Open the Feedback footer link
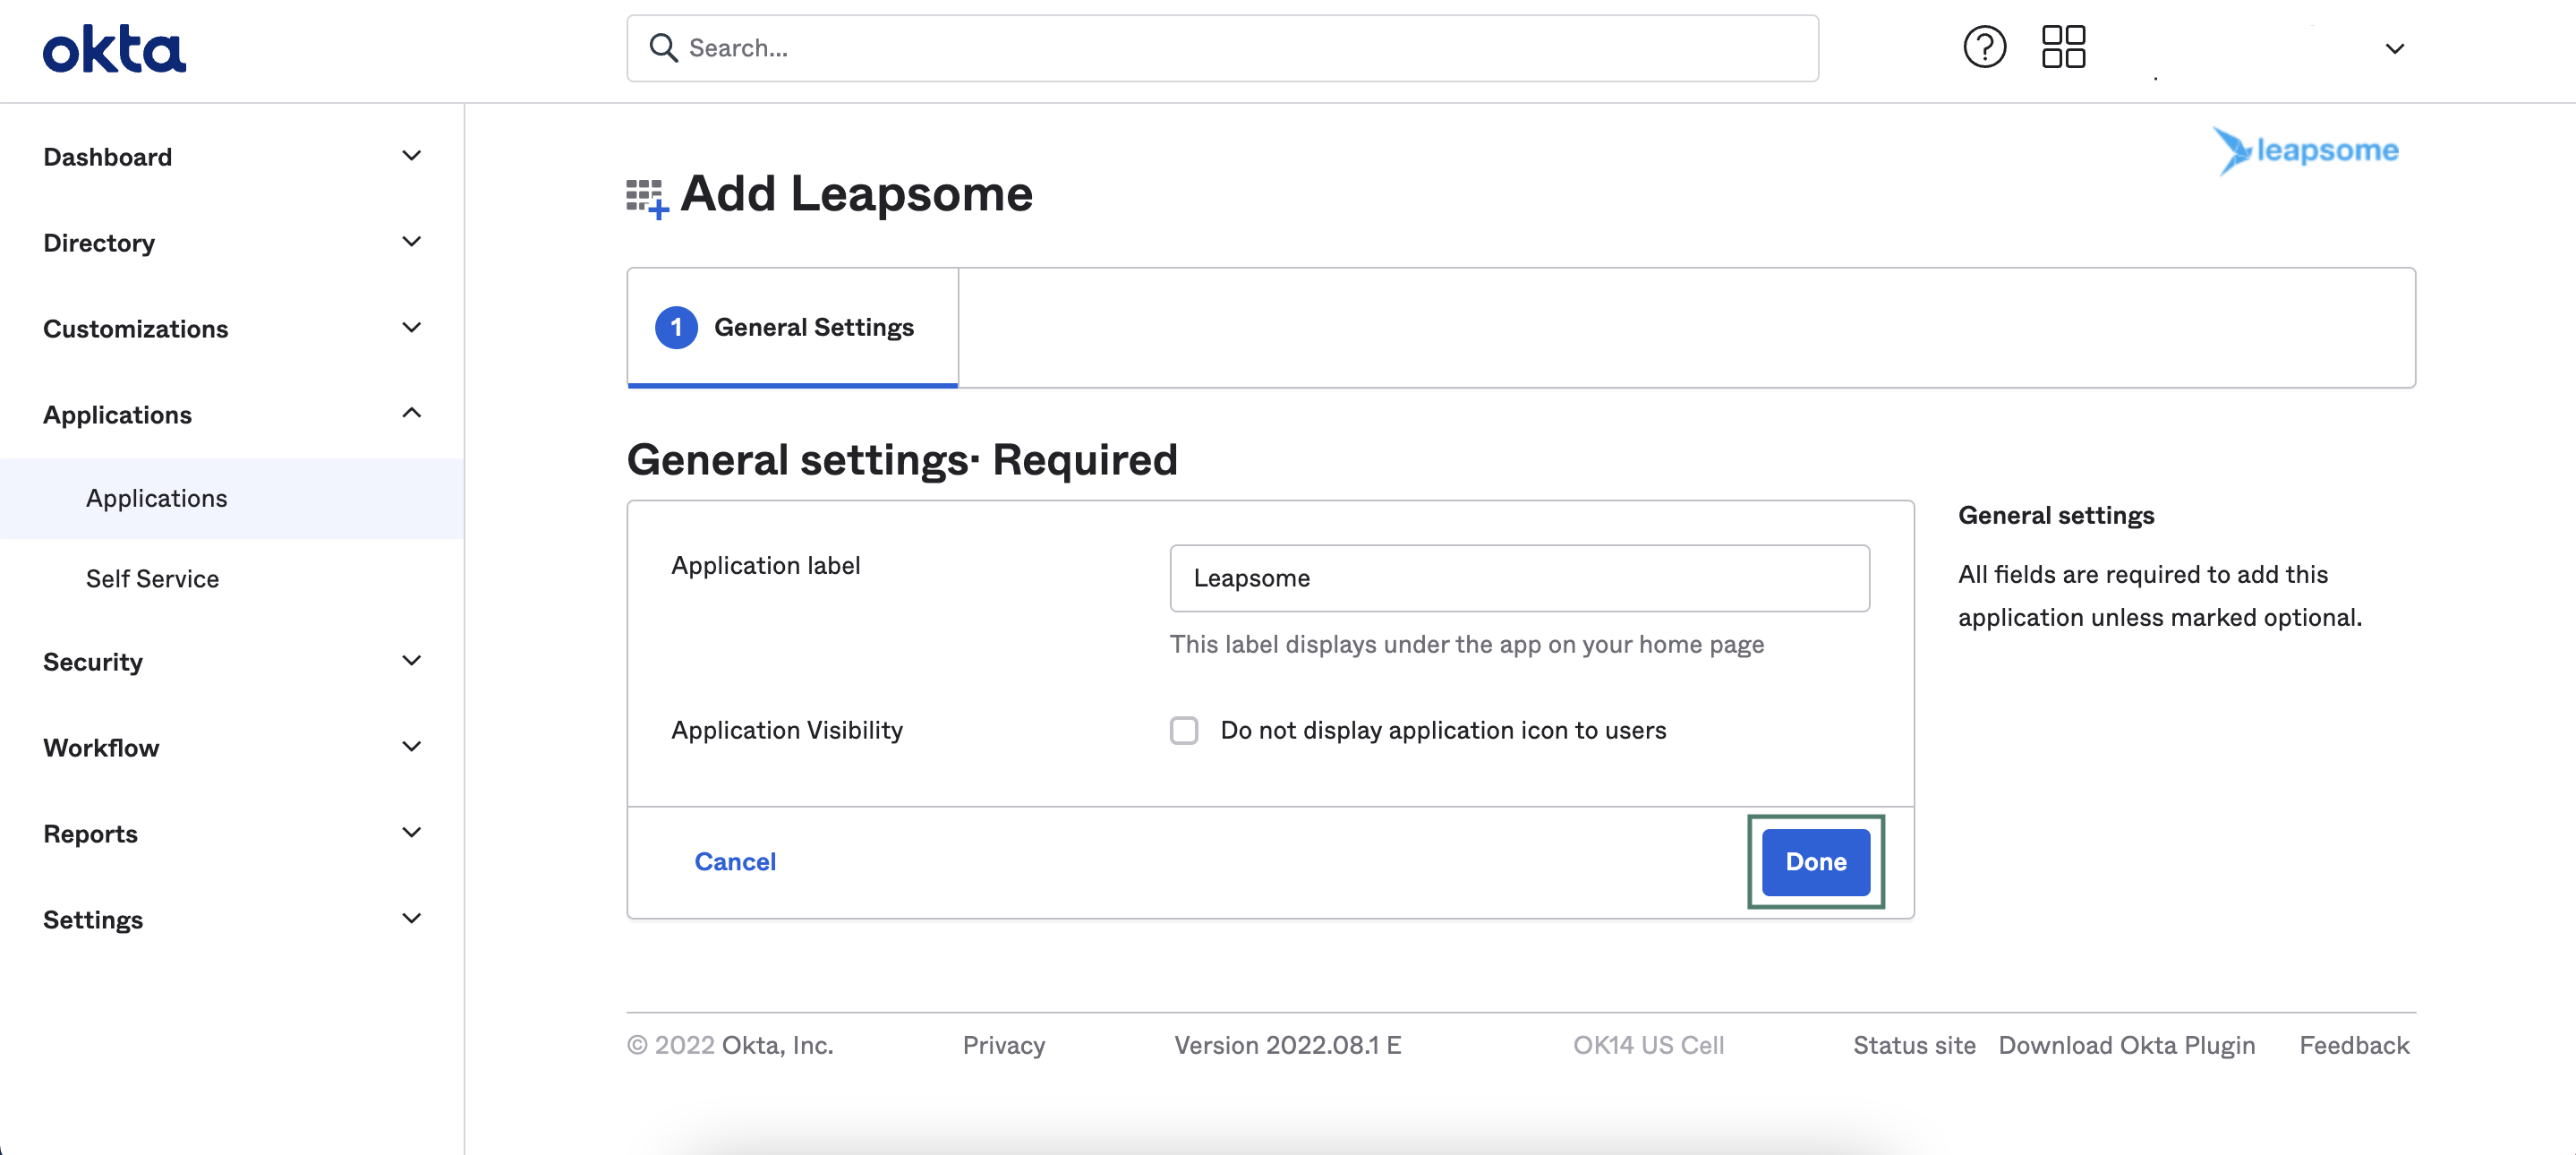This screenshot has height=1155, width=2576. [2354, 1045]
